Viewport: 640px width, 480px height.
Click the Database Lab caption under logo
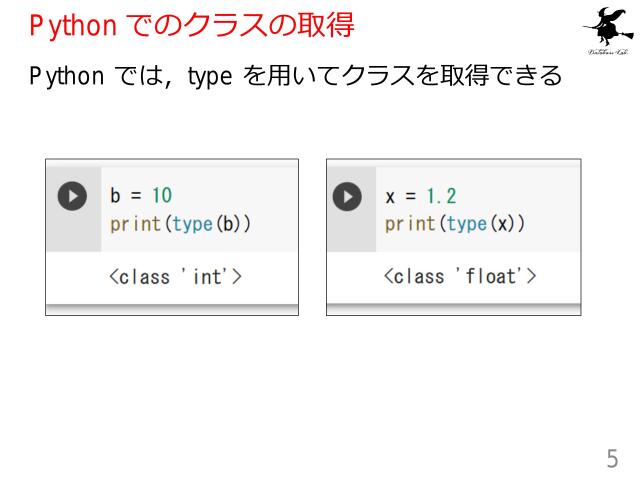click(x=608, y=52)
